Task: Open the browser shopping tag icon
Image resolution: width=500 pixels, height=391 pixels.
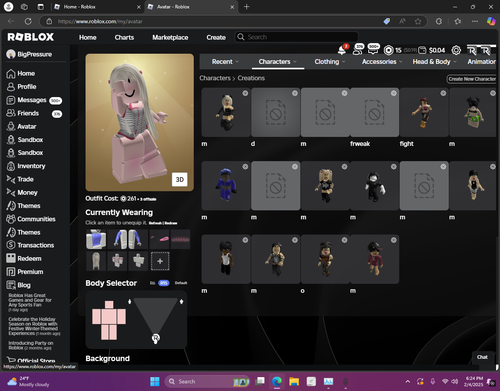Action: coord(387,21)
